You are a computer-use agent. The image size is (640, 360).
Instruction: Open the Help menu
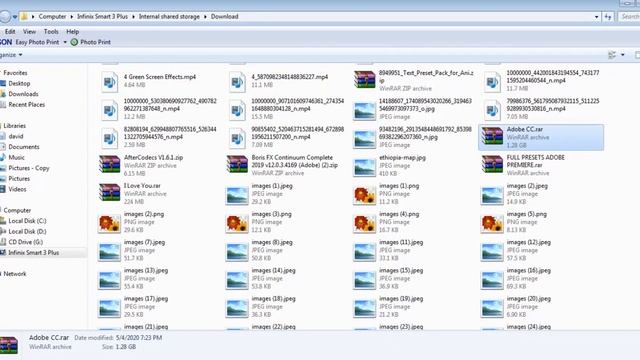73,31
